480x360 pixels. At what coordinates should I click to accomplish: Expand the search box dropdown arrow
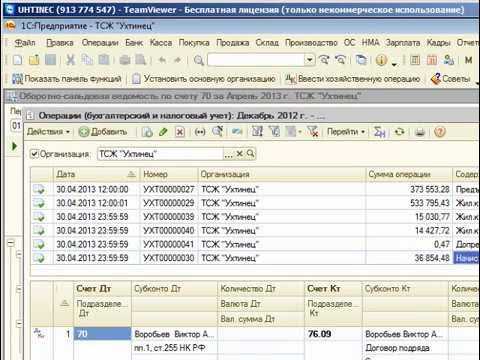(x=310, y=60)
